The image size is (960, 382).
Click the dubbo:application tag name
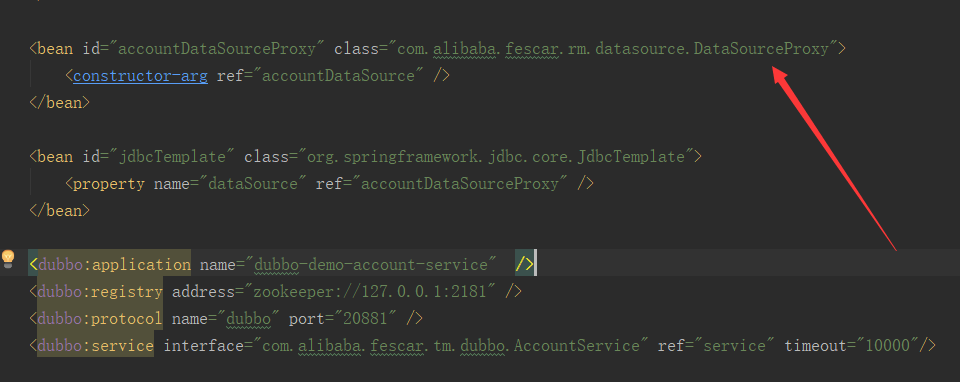coord(114,264)
